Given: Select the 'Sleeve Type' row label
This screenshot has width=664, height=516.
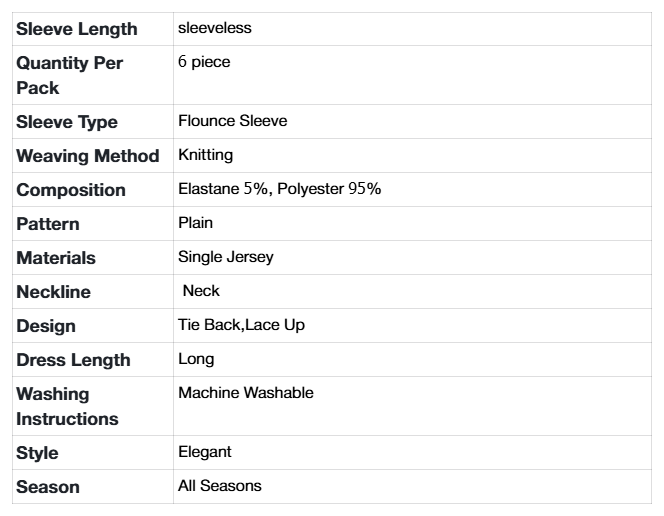Looking at the screenshot, I should (x=67, y=122).
